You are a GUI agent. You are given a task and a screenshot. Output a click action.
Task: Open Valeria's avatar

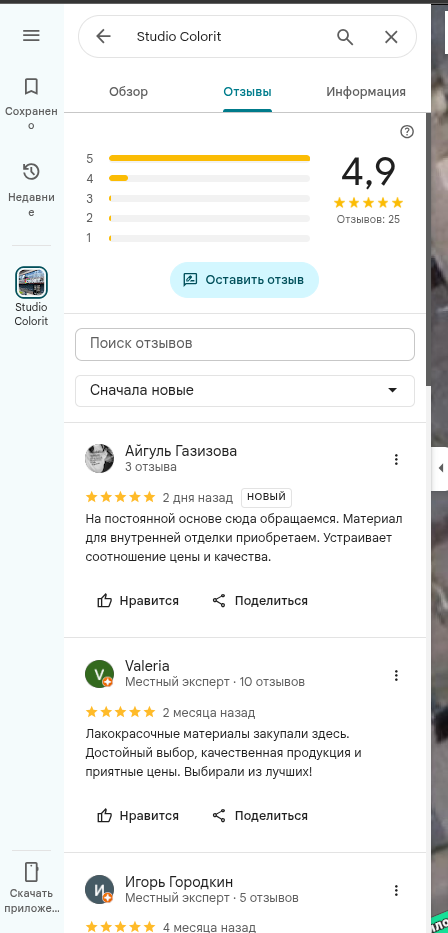[x=99, y=674]
